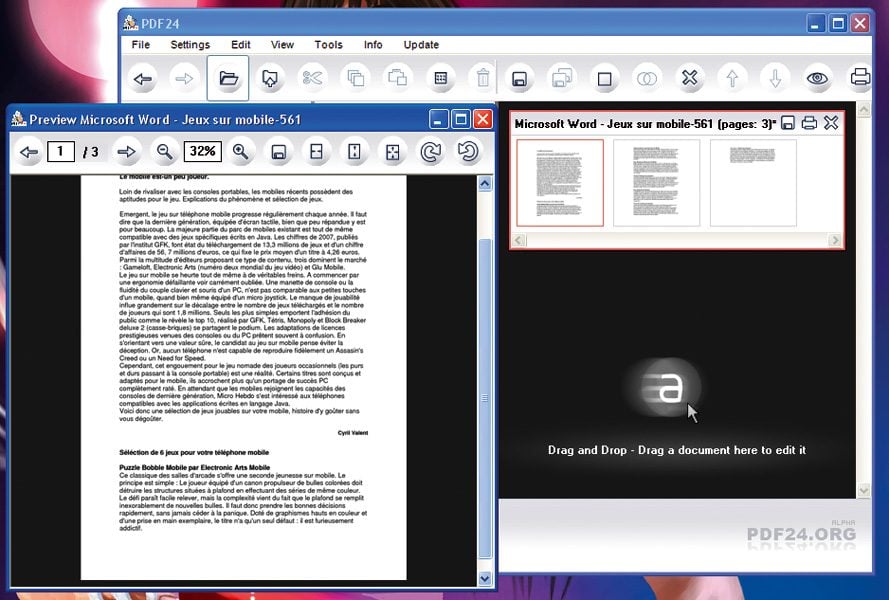Image resolution: width=889 pixels, height=600 pixels.
Task: Close the Jeux sur mobile-561 document panel
Action: [831, 123]
